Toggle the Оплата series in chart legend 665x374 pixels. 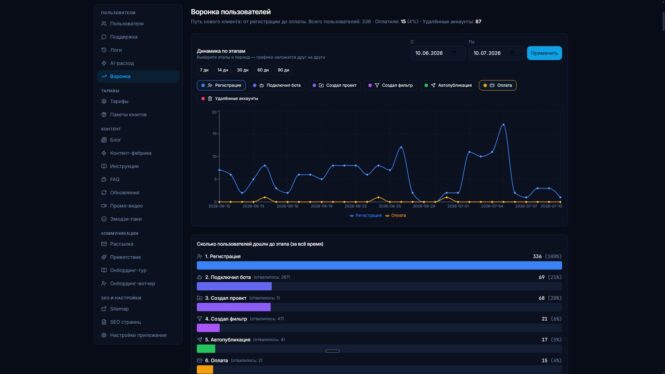click(395, 215)
